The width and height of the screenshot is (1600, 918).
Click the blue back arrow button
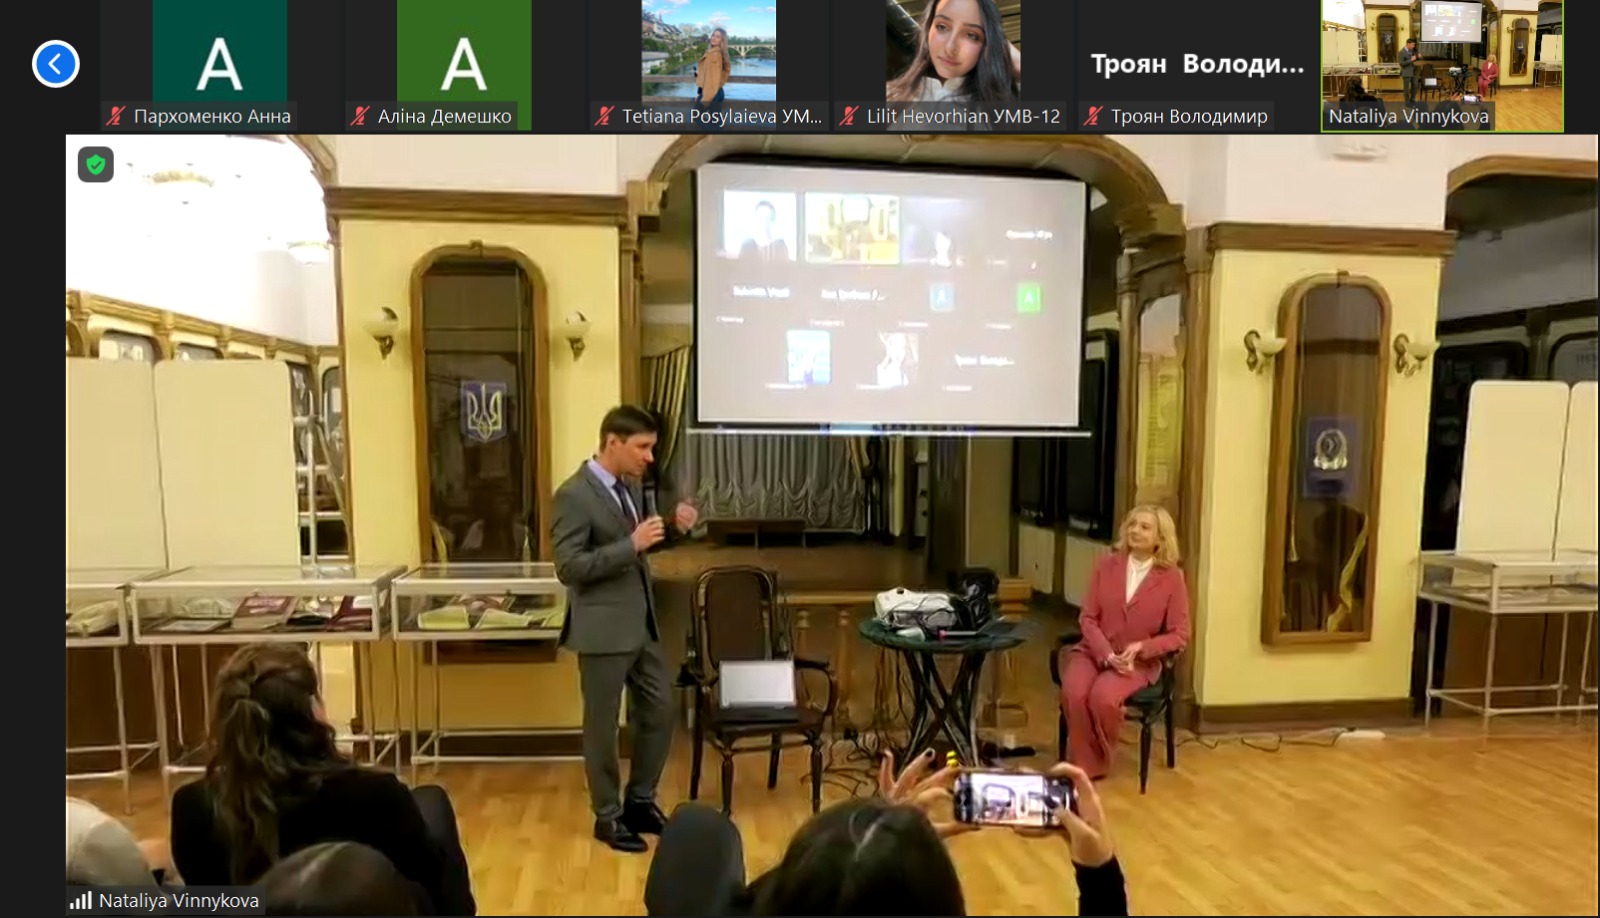click(55, 64)
